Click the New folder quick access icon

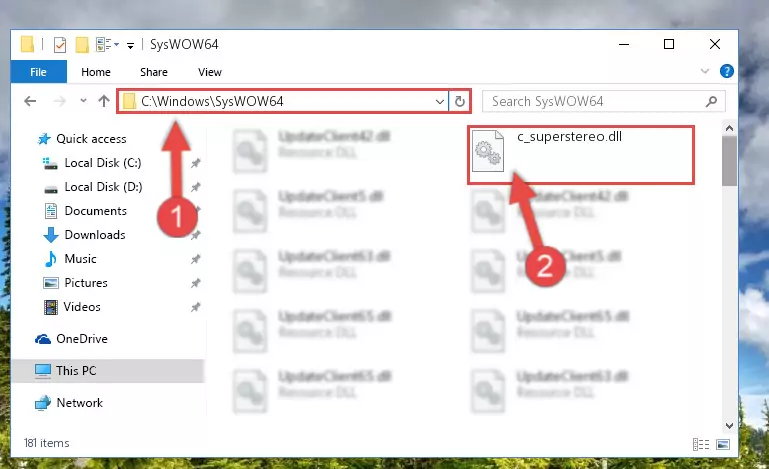[82, 45]
